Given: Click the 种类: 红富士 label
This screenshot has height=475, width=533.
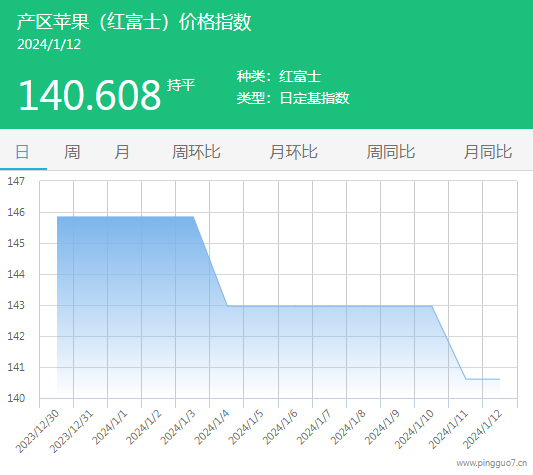Looking at the screenshot, I should click(279, 76).
